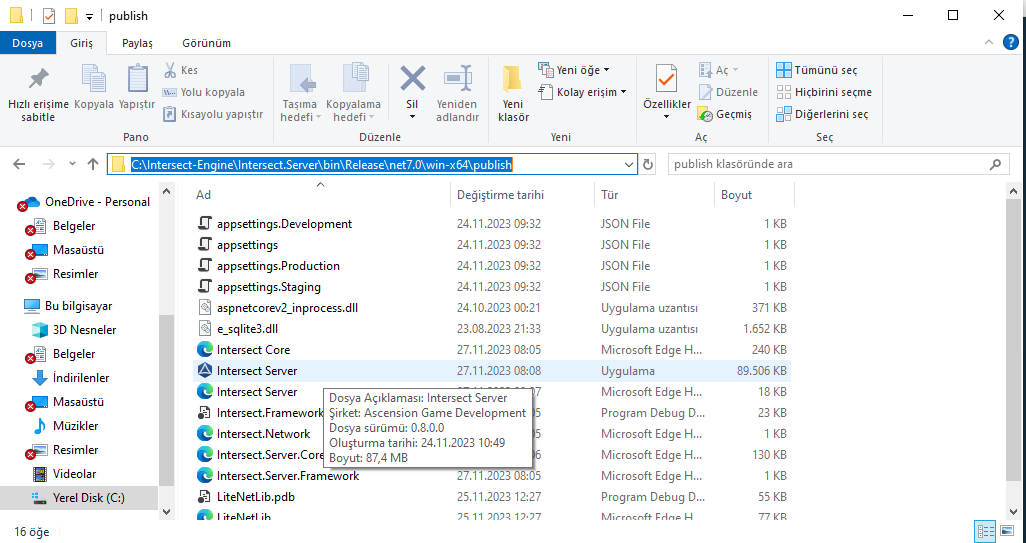Click Hızlı erişime sabitle pin icon
Viewport: 1026px width, 543px height.
tap(38, 78)
